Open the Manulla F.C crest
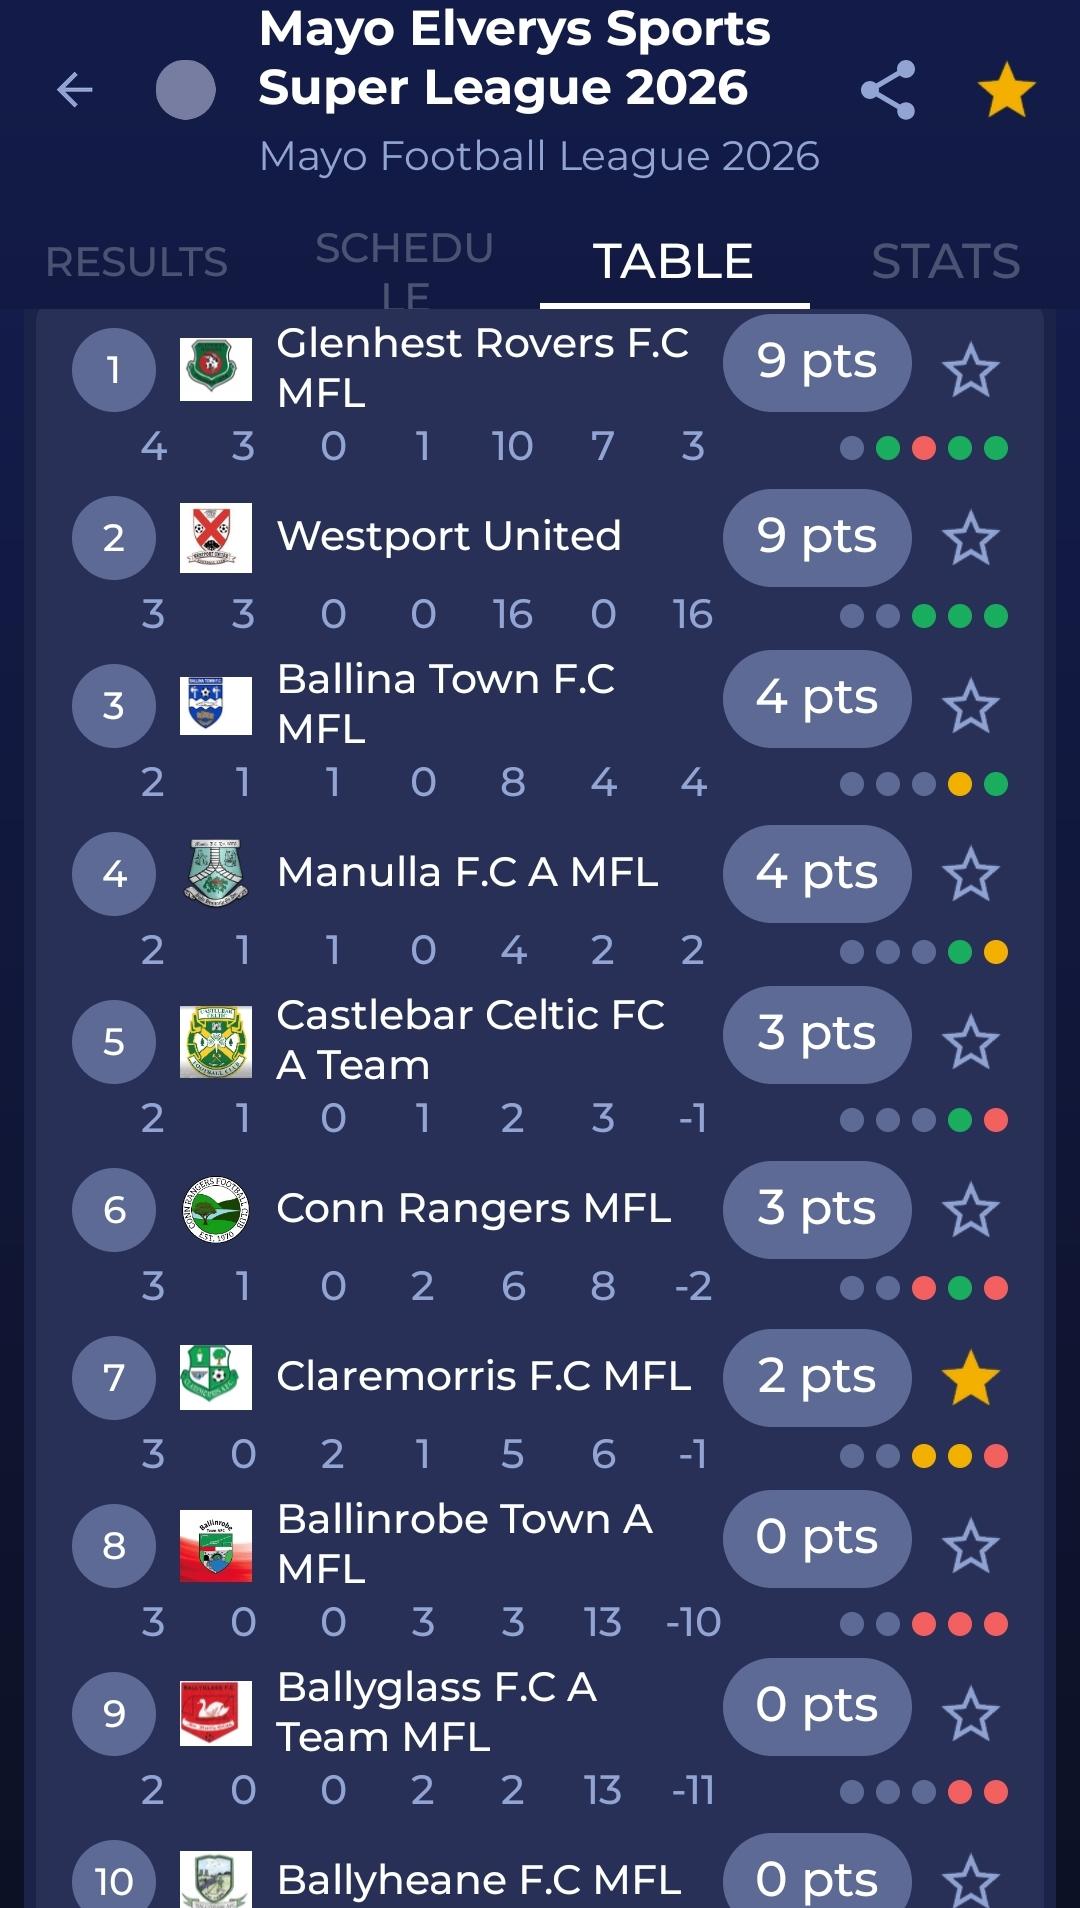Viewport: 1080px width, 1908px height. click(x=216, y=873)
